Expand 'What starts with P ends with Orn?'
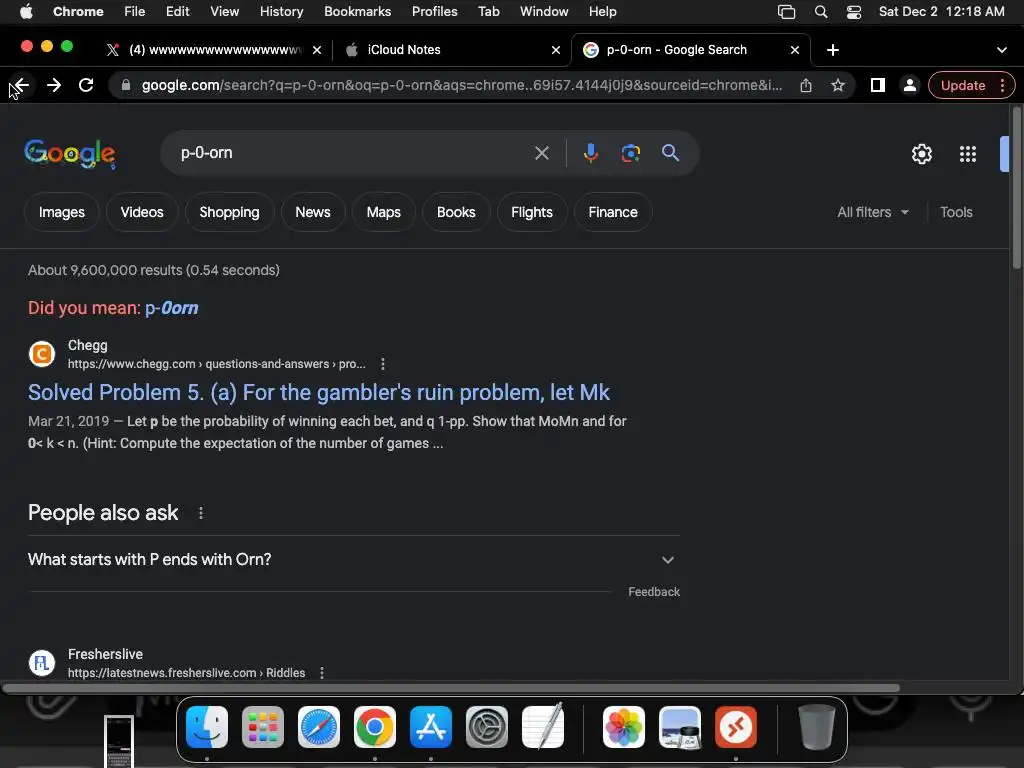1024x768 pixels. click(354, 560)
